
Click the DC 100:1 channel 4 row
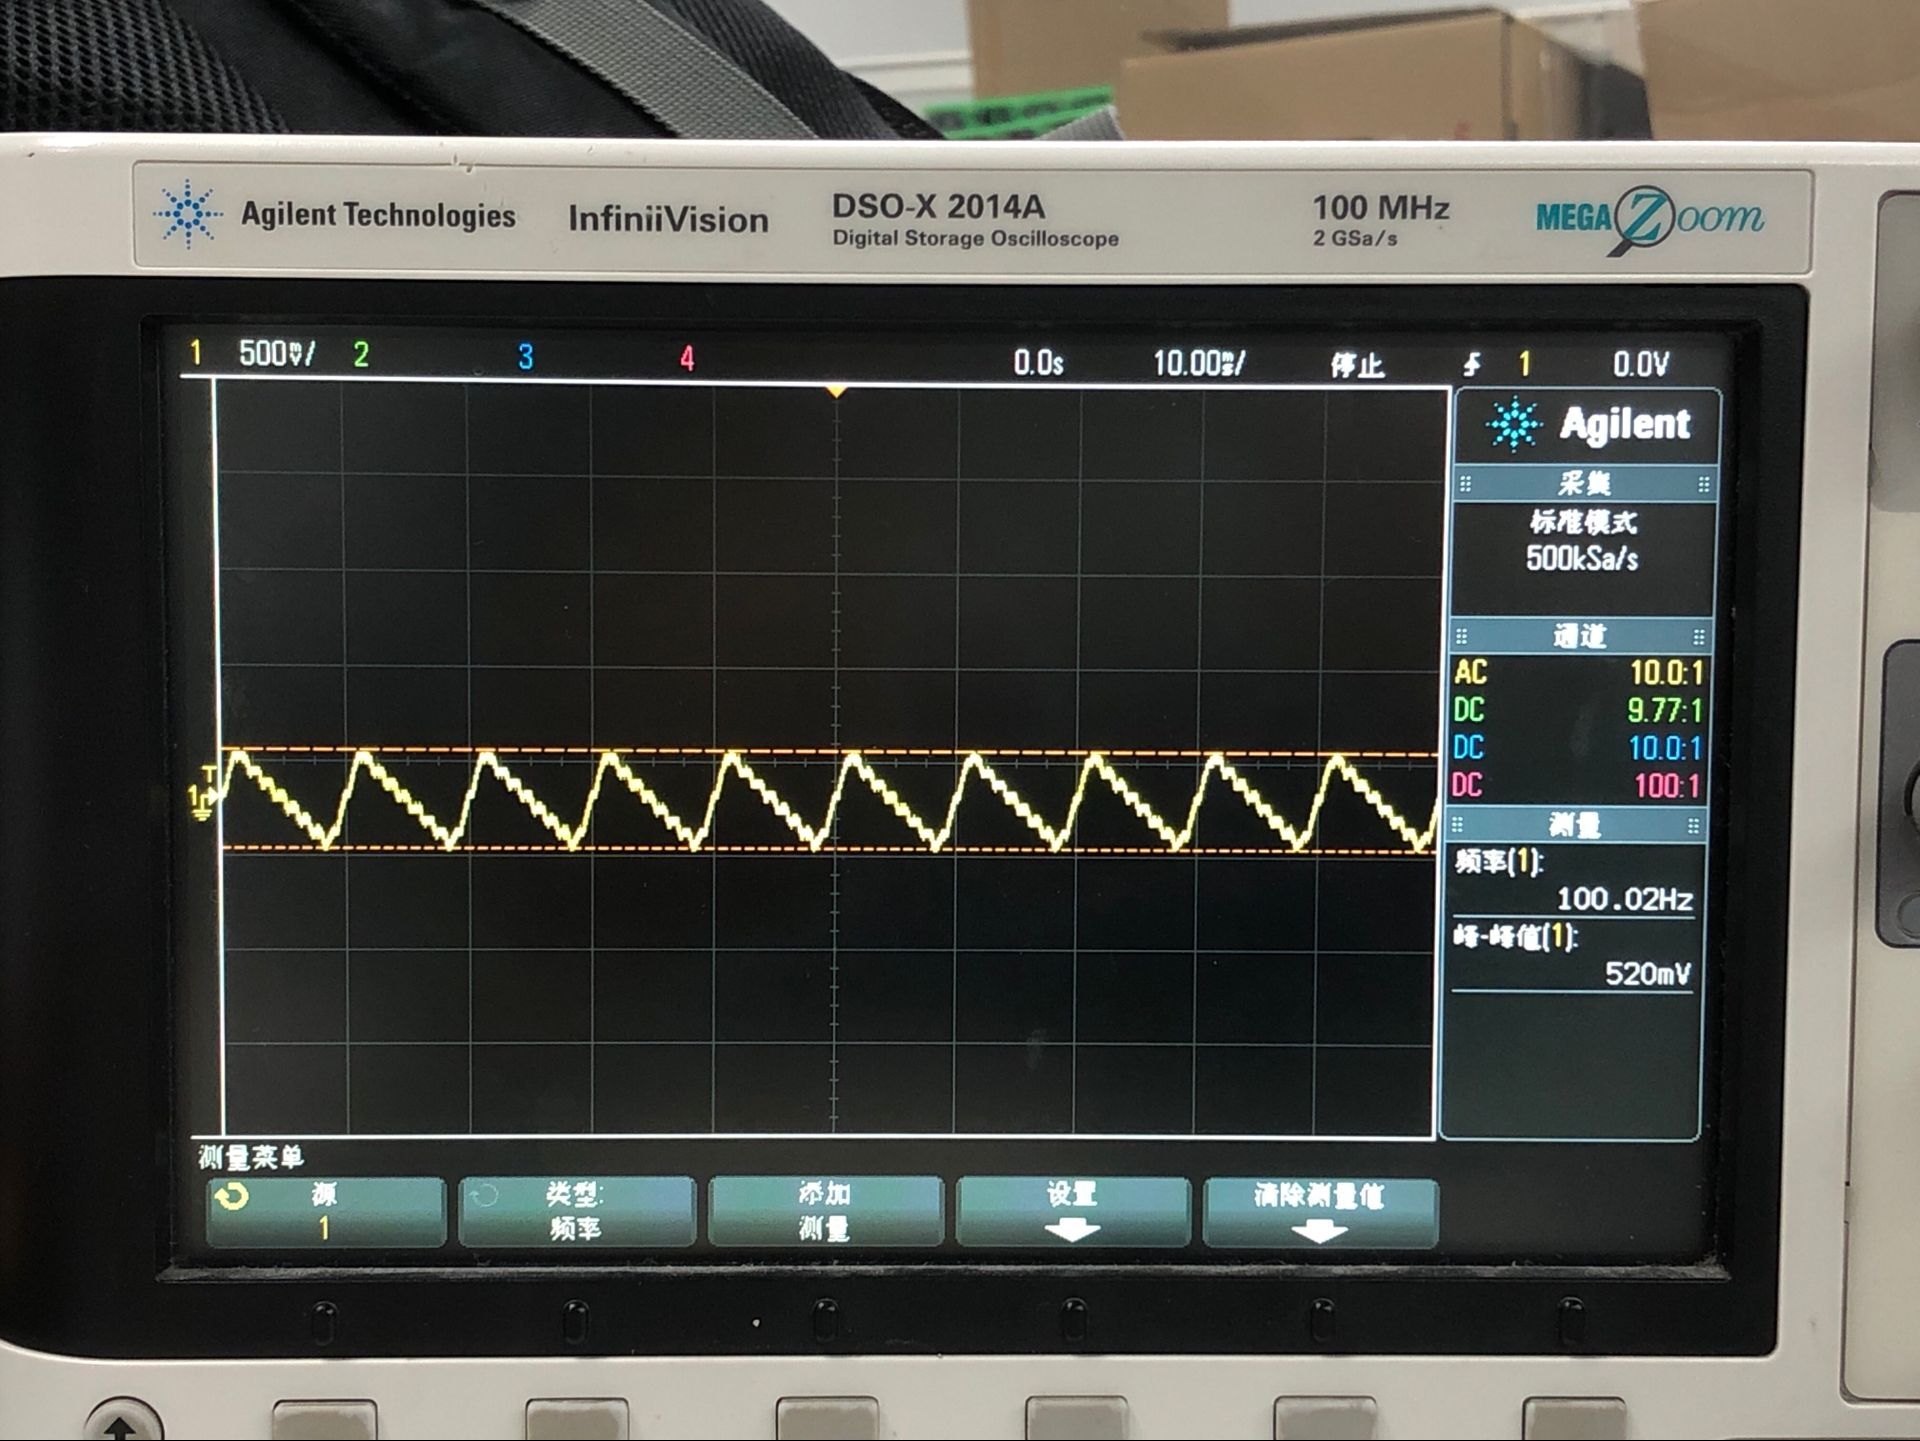[1575, 785]
